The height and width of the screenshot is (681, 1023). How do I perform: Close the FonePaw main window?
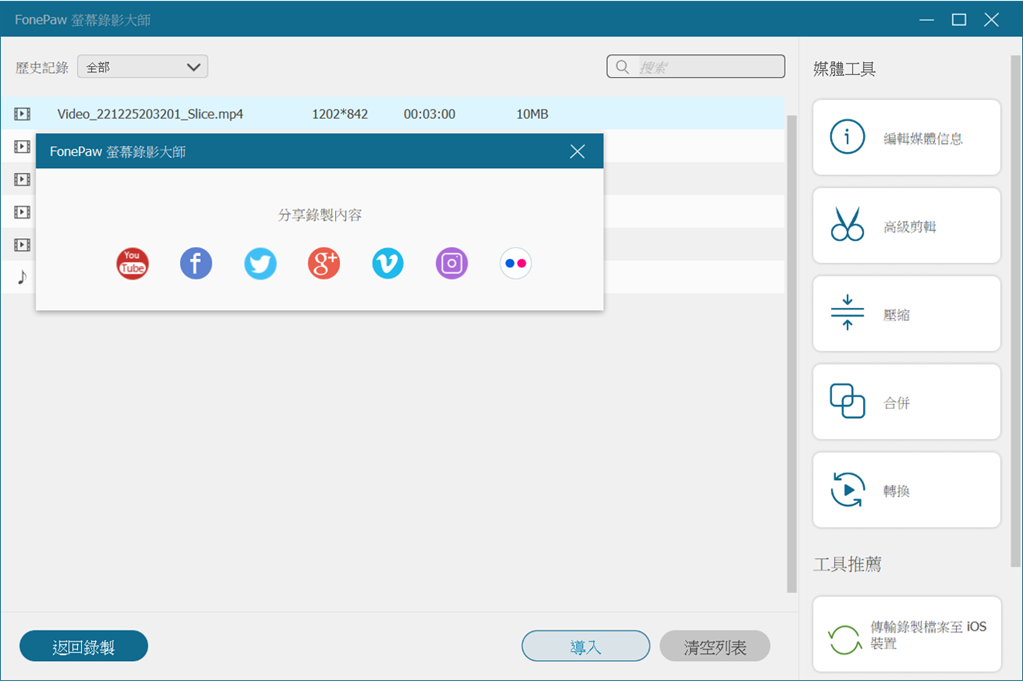coord(992,20)
